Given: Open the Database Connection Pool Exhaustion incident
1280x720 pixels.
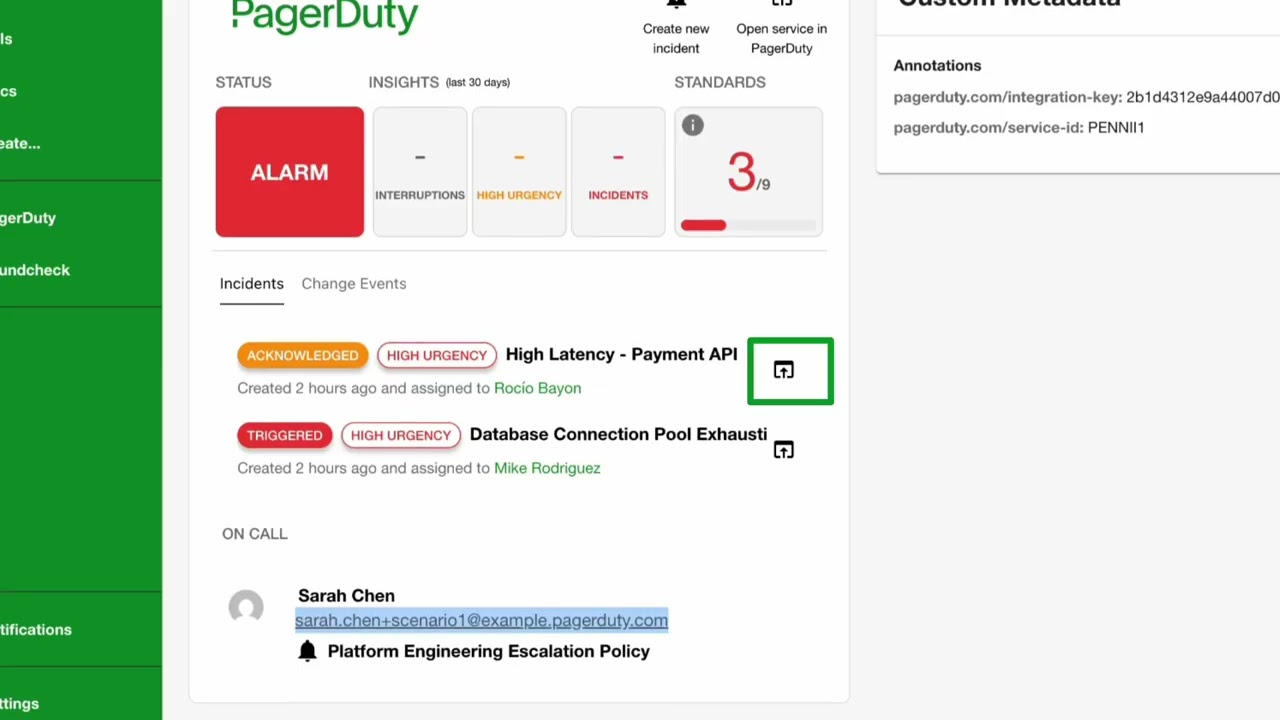Looking at the screenshot, I should 618,434.
